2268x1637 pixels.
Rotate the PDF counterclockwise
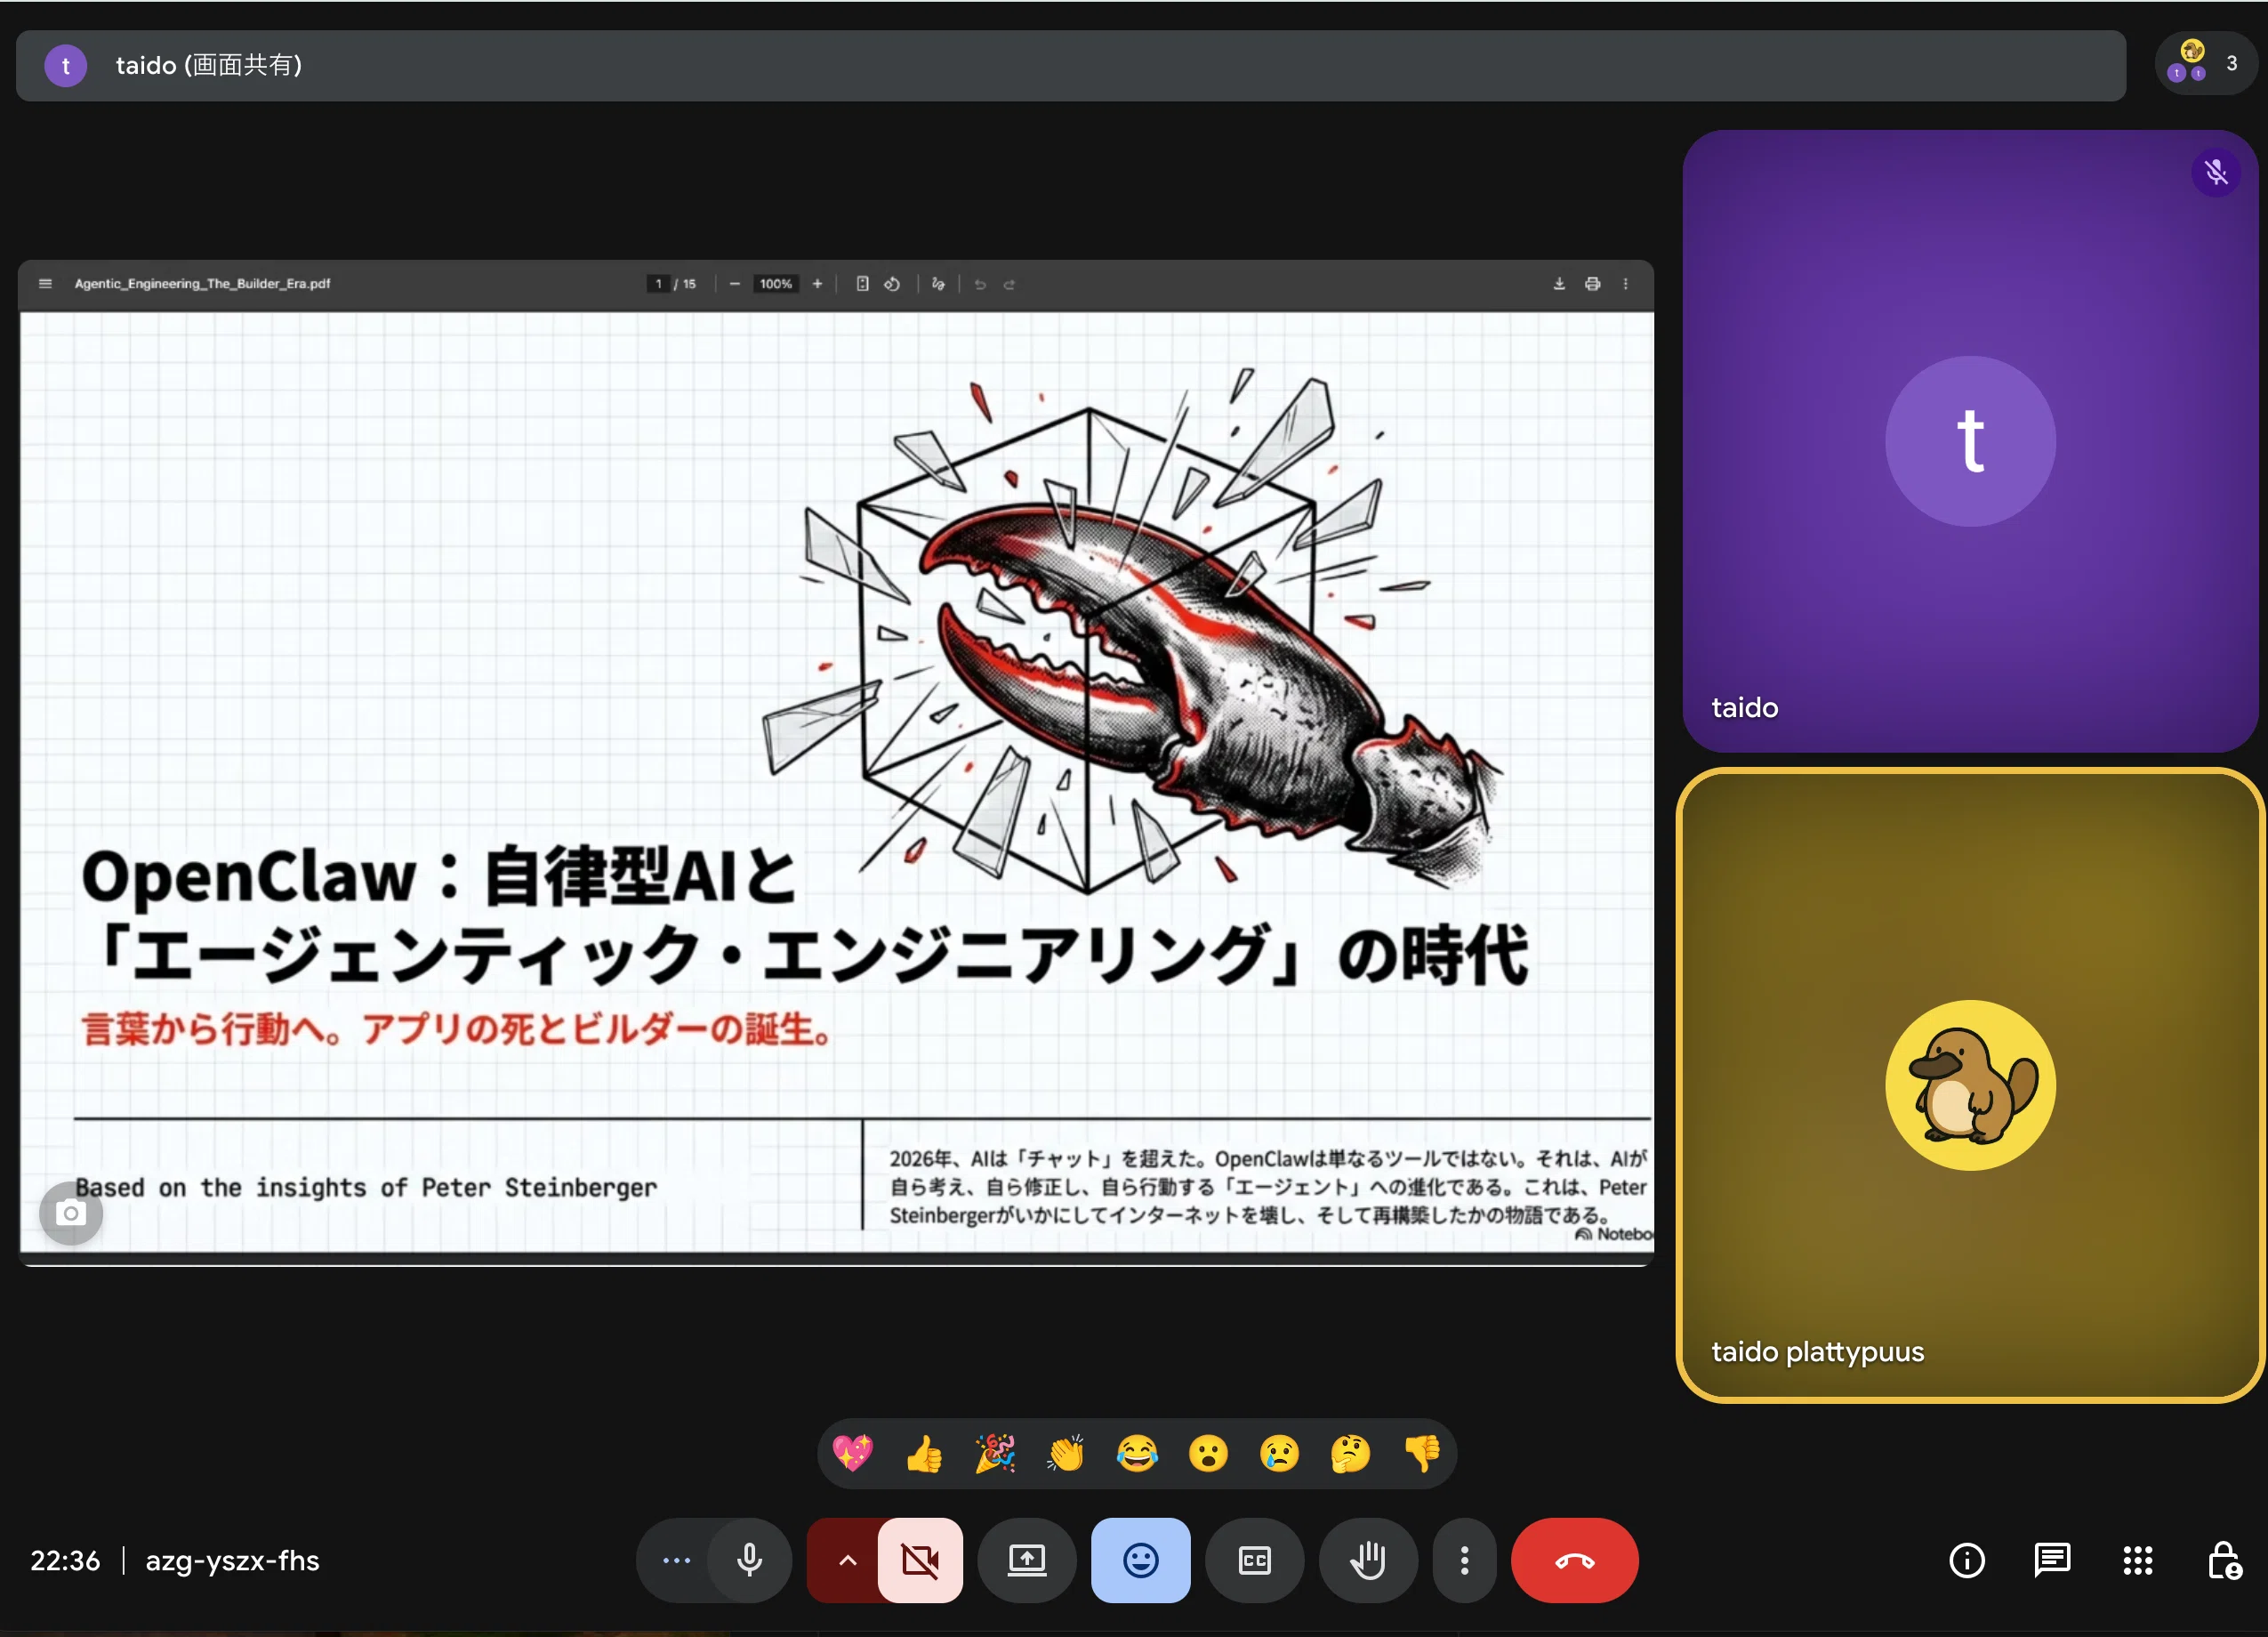892,284
